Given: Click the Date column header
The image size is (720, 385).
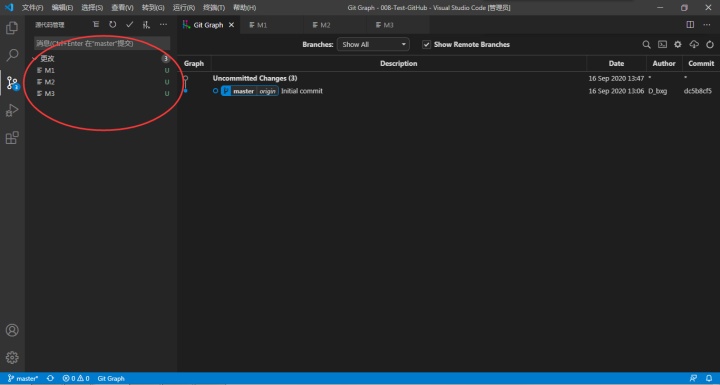Looking at the screenshot, I should tap(616, 63).
